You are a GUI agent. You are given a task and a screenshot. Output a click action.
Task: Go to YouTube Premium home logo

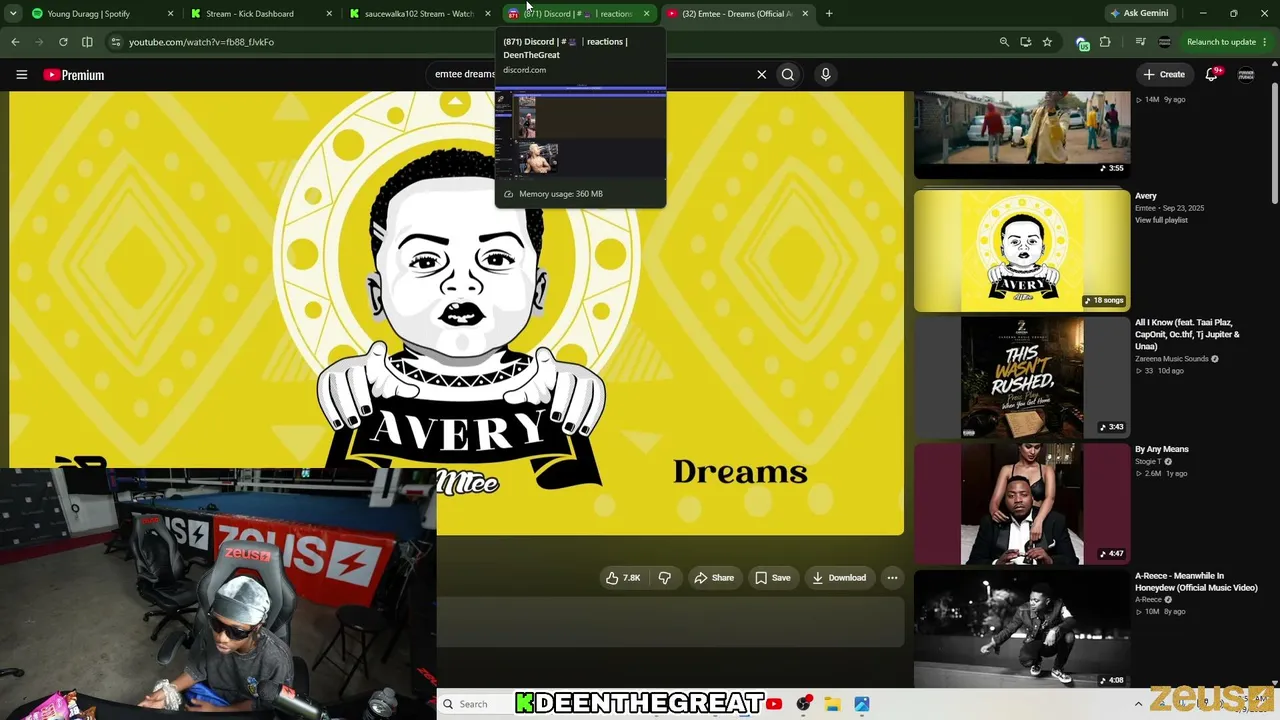point(73,75)
